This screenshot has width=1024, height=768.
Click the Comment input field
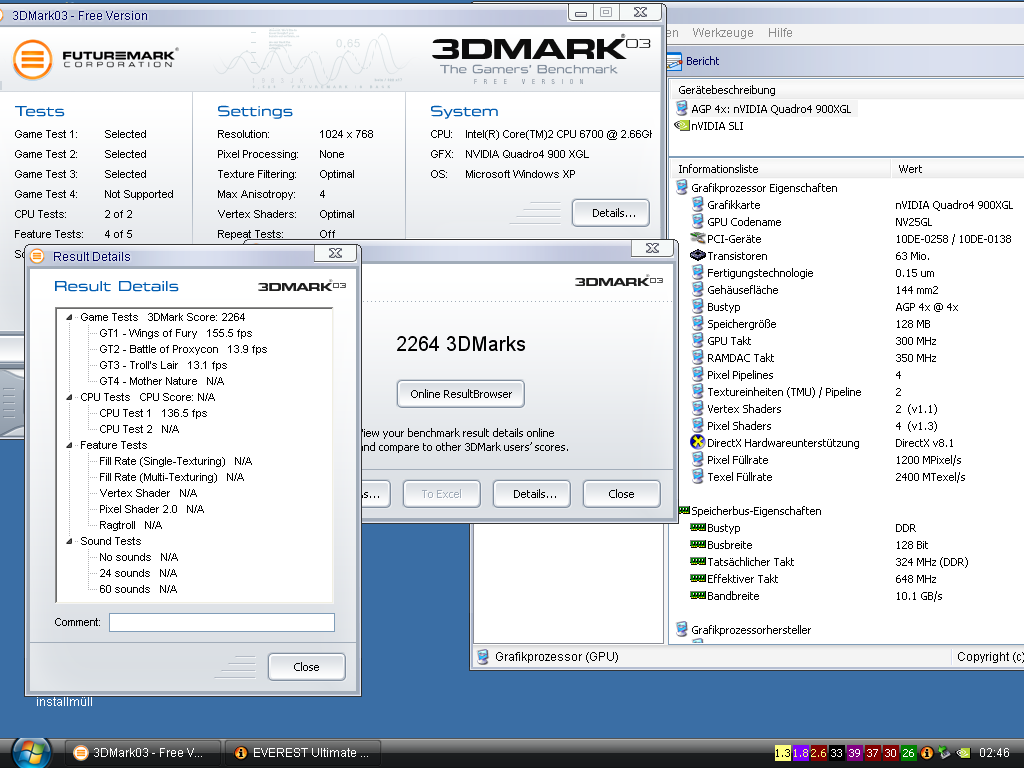(222, 622)
